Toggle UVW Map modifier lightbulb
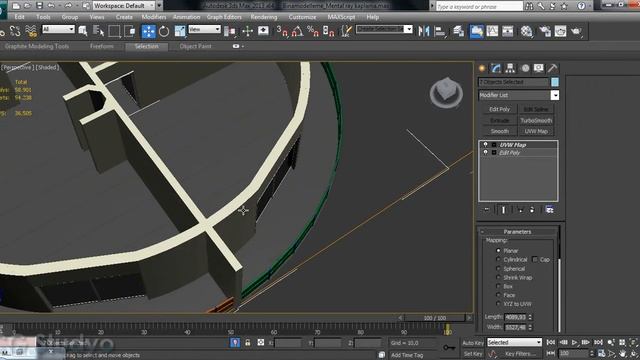The width and height of the screenshot is (640, 360). pyautogui.click(x=485, y=144)
